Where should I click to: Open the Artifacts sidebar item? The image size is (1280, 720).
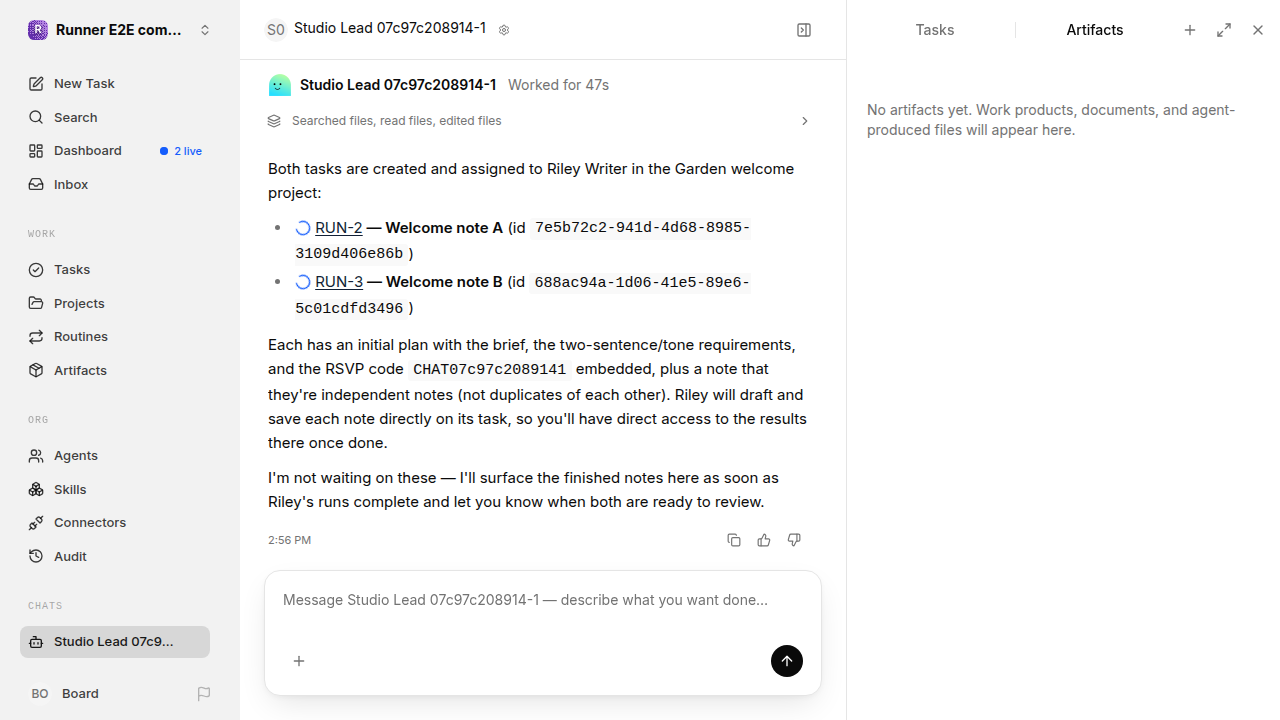pyautogui.click(x=115, y=371)
